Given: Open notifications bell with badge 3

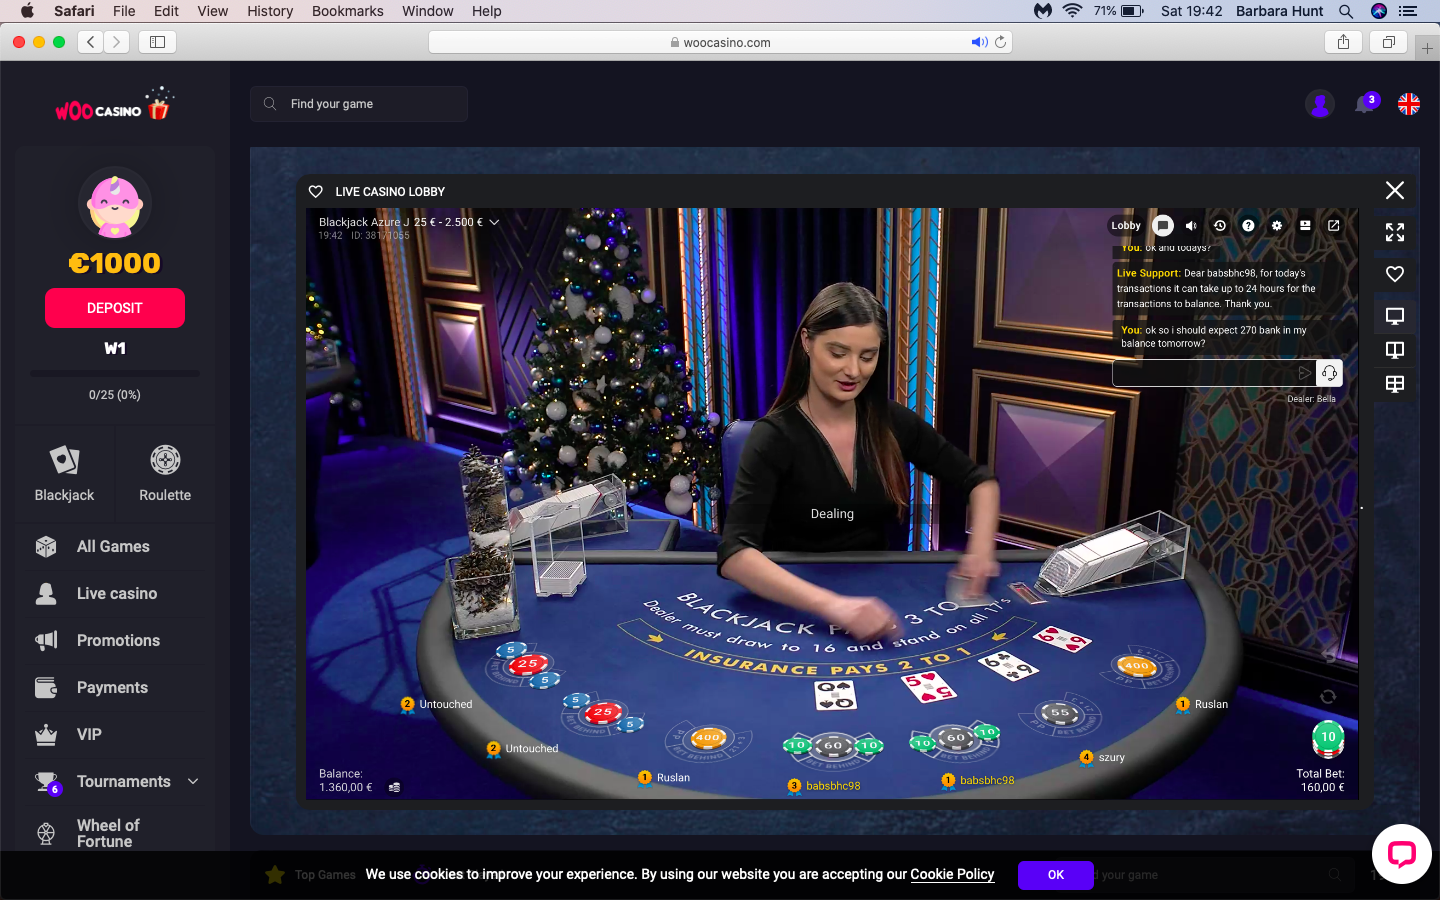Looking at the screenshot, I should [1366, 103].
